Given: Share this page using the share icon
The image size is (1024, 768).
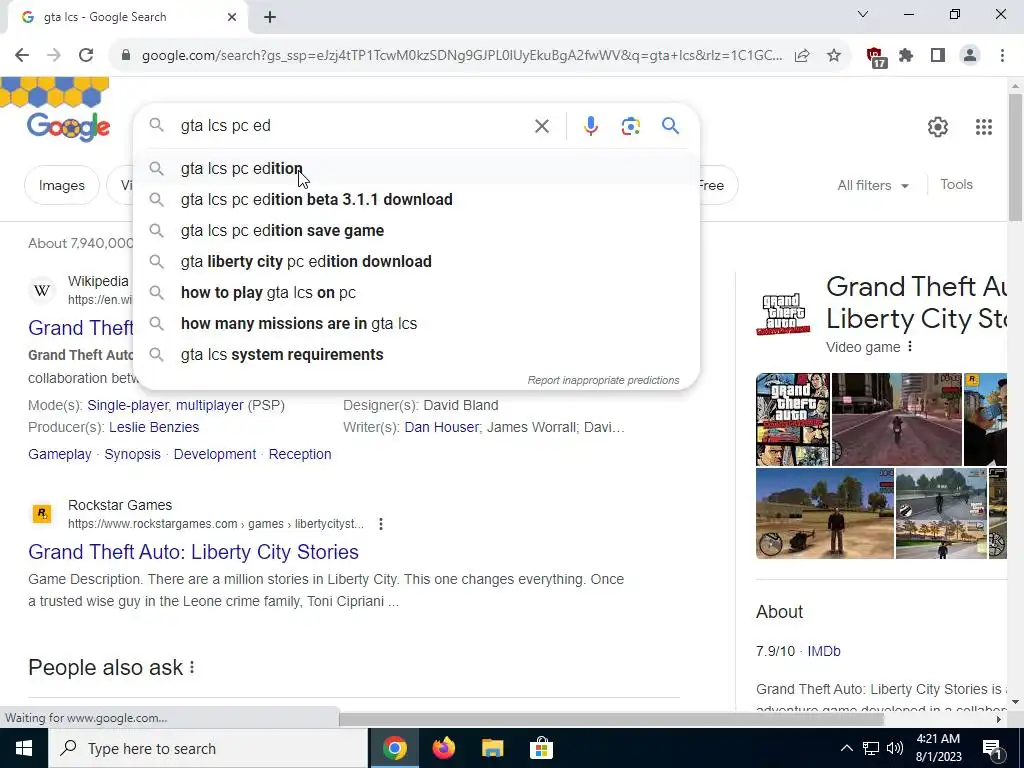Looking at the screenshot, I should (802, 56).
